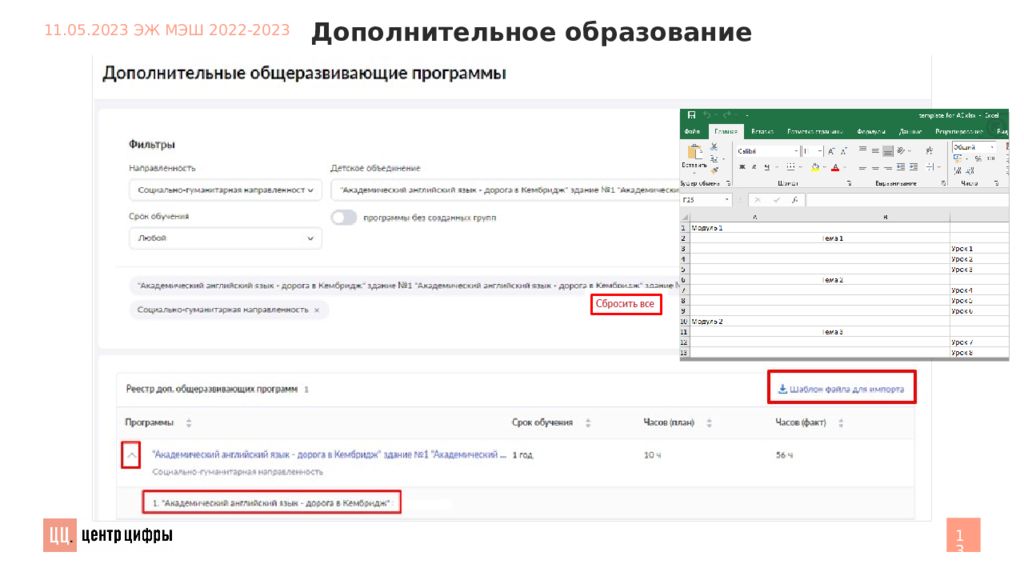The height and width of the screenshot is (576, 1024).
Task: Click the insert function fx icon
Action: pyautogui.click(x=793, y=200)
